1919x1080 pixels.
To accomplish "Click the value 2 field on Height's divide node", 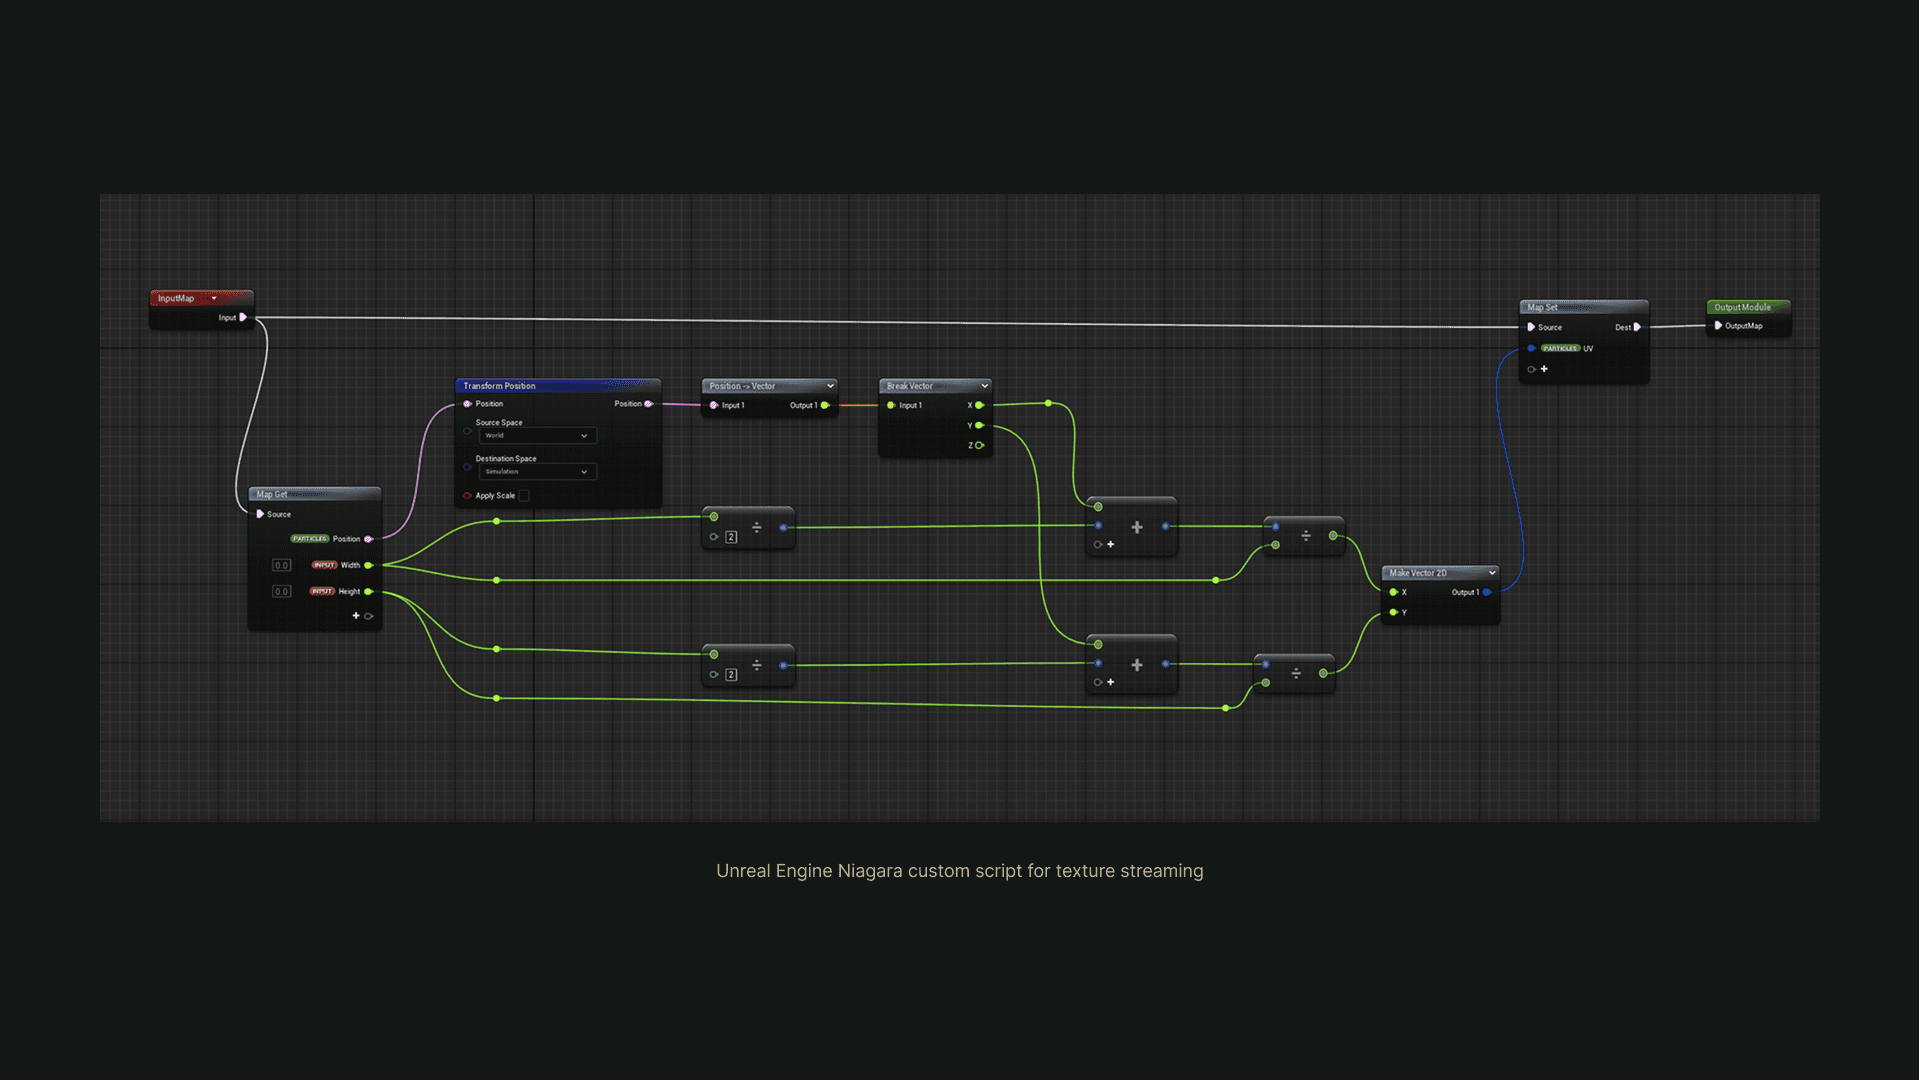I will pyautogui.click(x=732, y=675).
